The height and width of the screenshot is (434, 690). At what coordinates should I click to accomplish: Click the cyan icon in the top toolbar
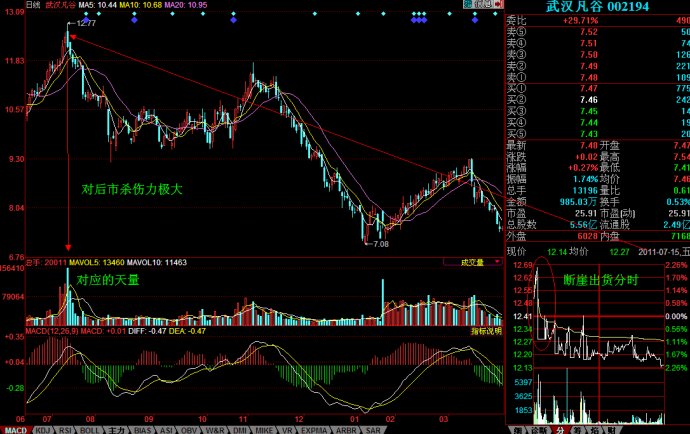(468, 4)
